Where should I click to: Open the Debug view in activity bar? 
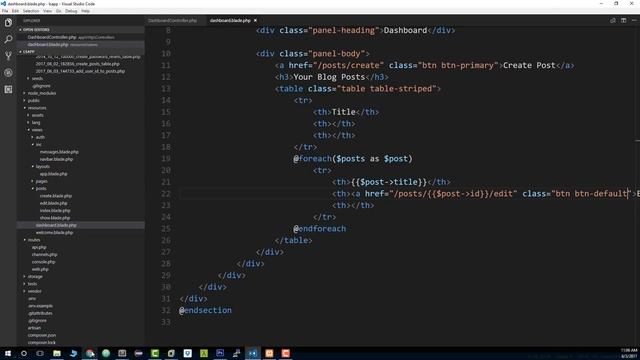point(8,73)
